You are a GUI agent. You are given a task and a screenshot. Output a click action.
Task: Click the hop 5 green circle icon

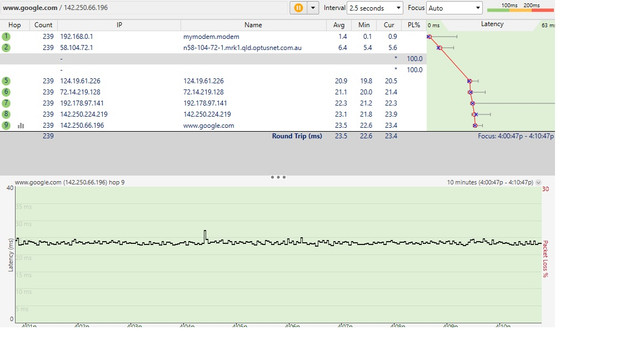point(6,81)
